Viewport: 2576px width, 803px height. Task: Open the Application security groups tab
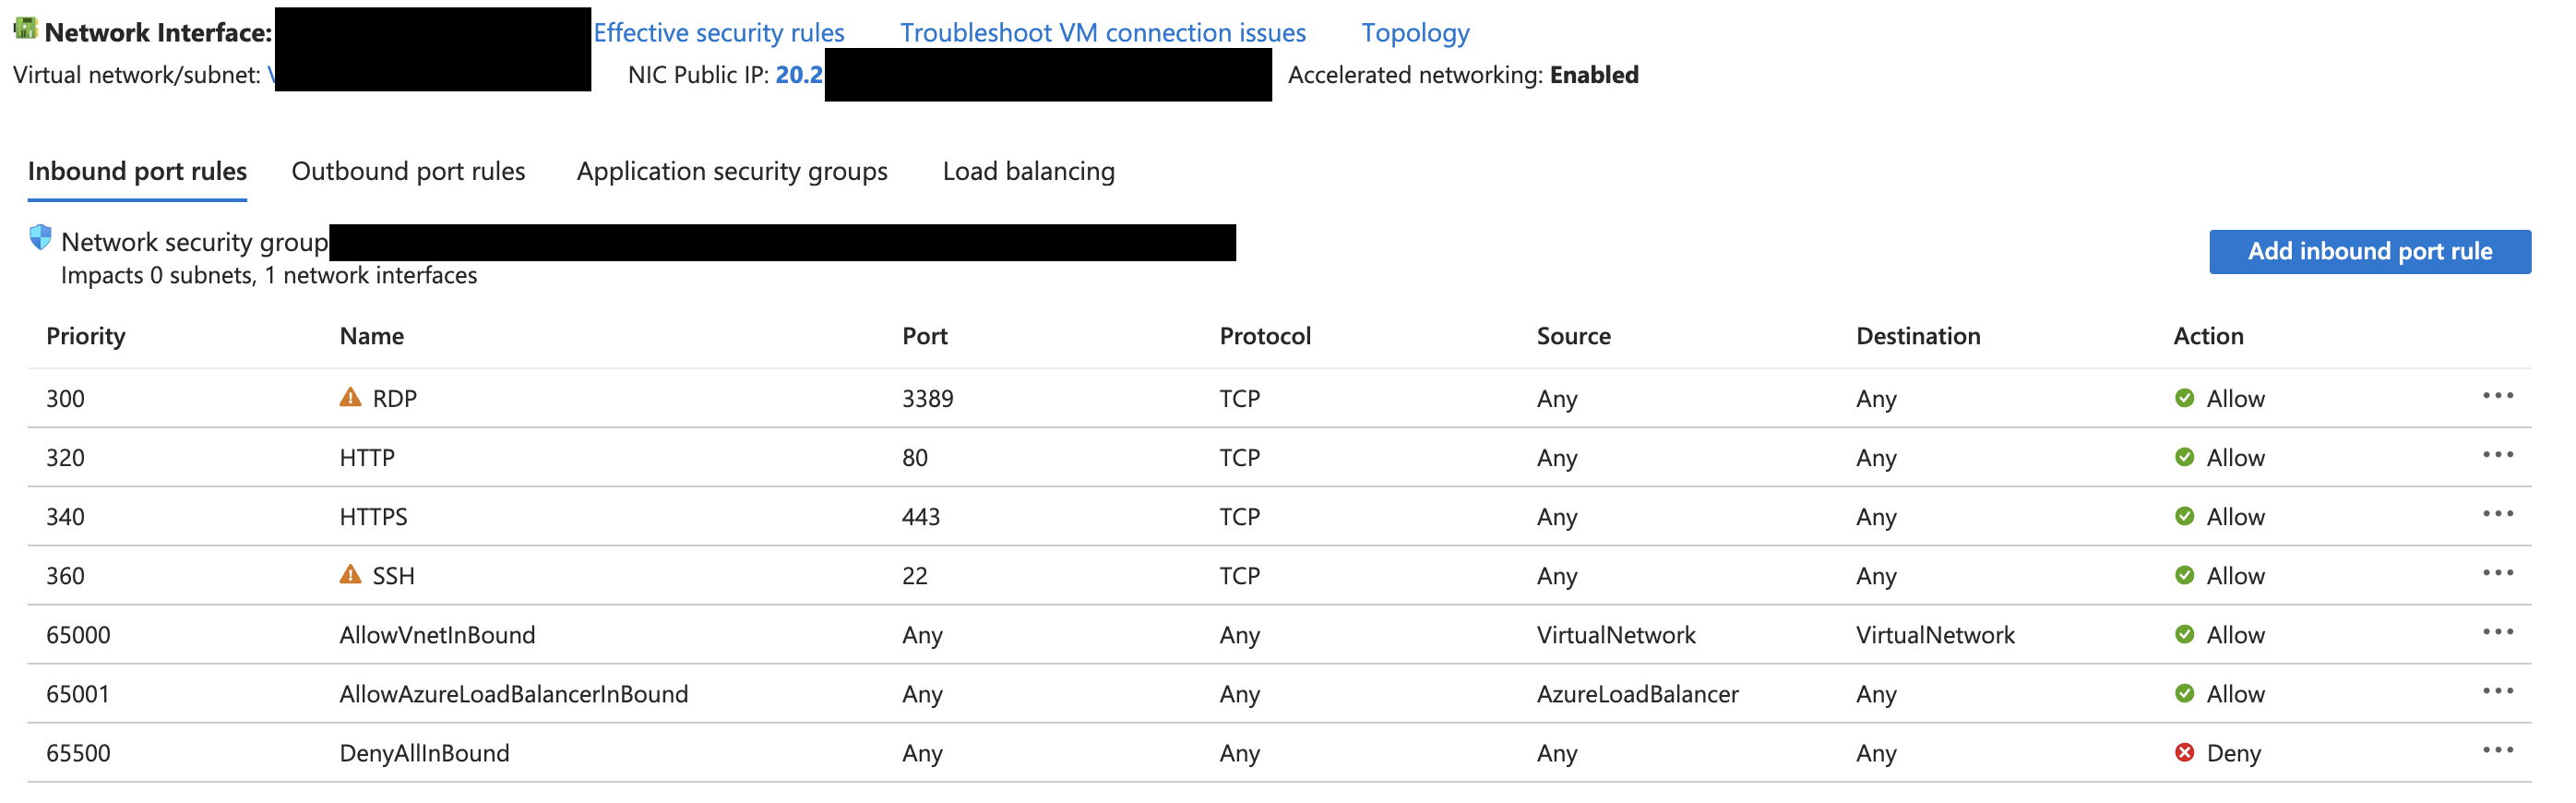(732, 171)
